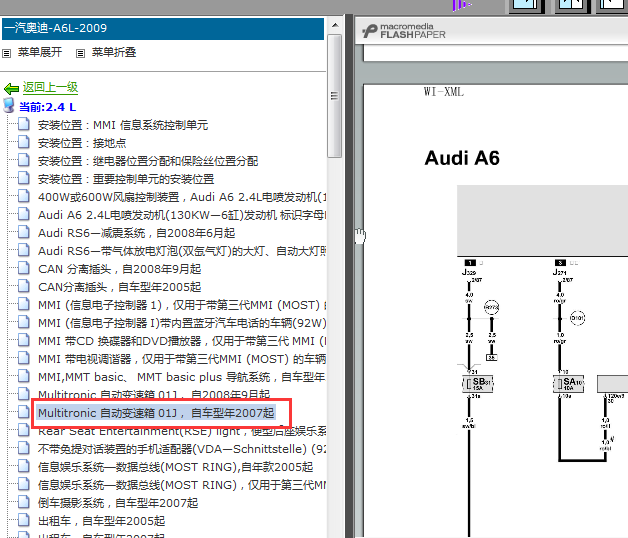Open 信息娱乐系统—数据总线(MOST RING),自年款2005起
This screenshot has height=538, width=628.
[175, 467]
